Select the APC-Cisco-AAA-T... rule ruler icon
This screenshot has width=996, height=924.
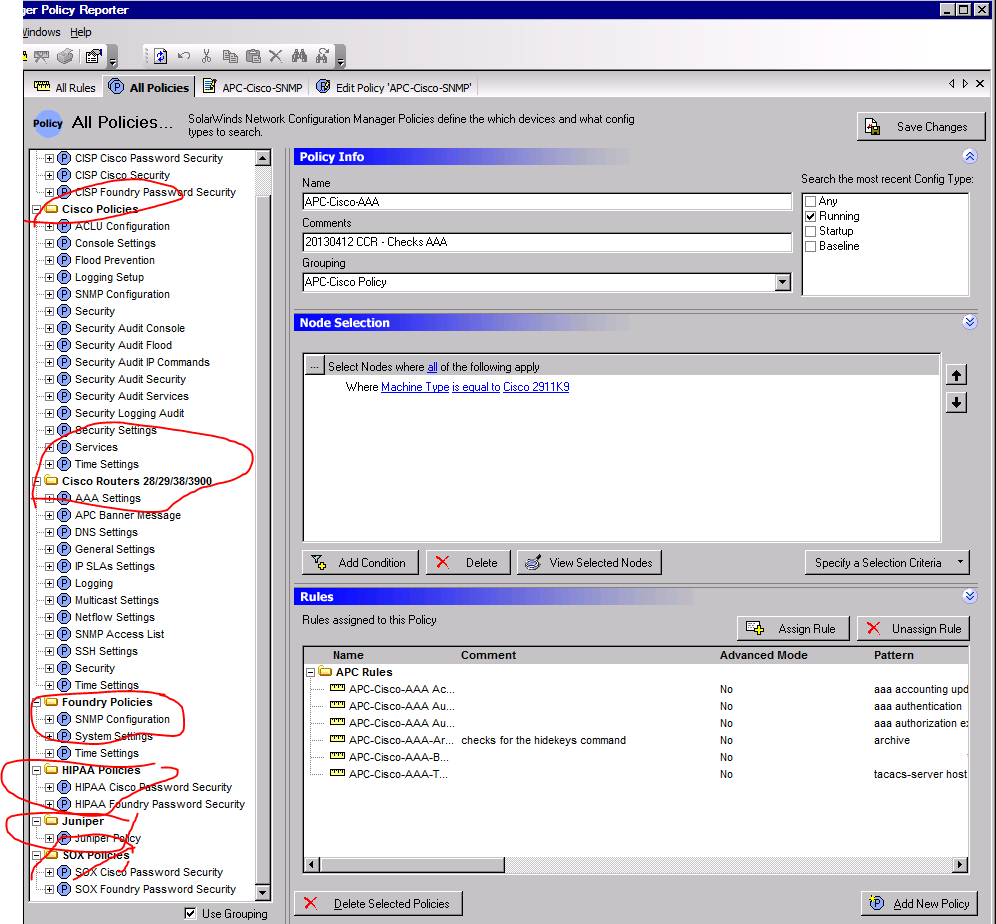click(x=337, y=773)
